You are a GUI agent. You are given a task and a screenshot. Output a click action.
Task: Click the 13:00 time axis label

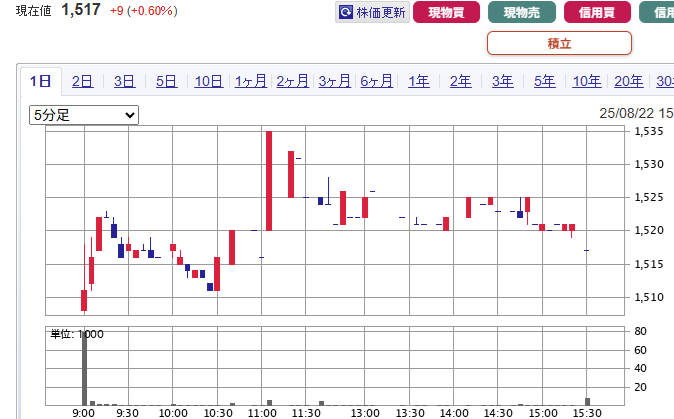tap(365, 413)
